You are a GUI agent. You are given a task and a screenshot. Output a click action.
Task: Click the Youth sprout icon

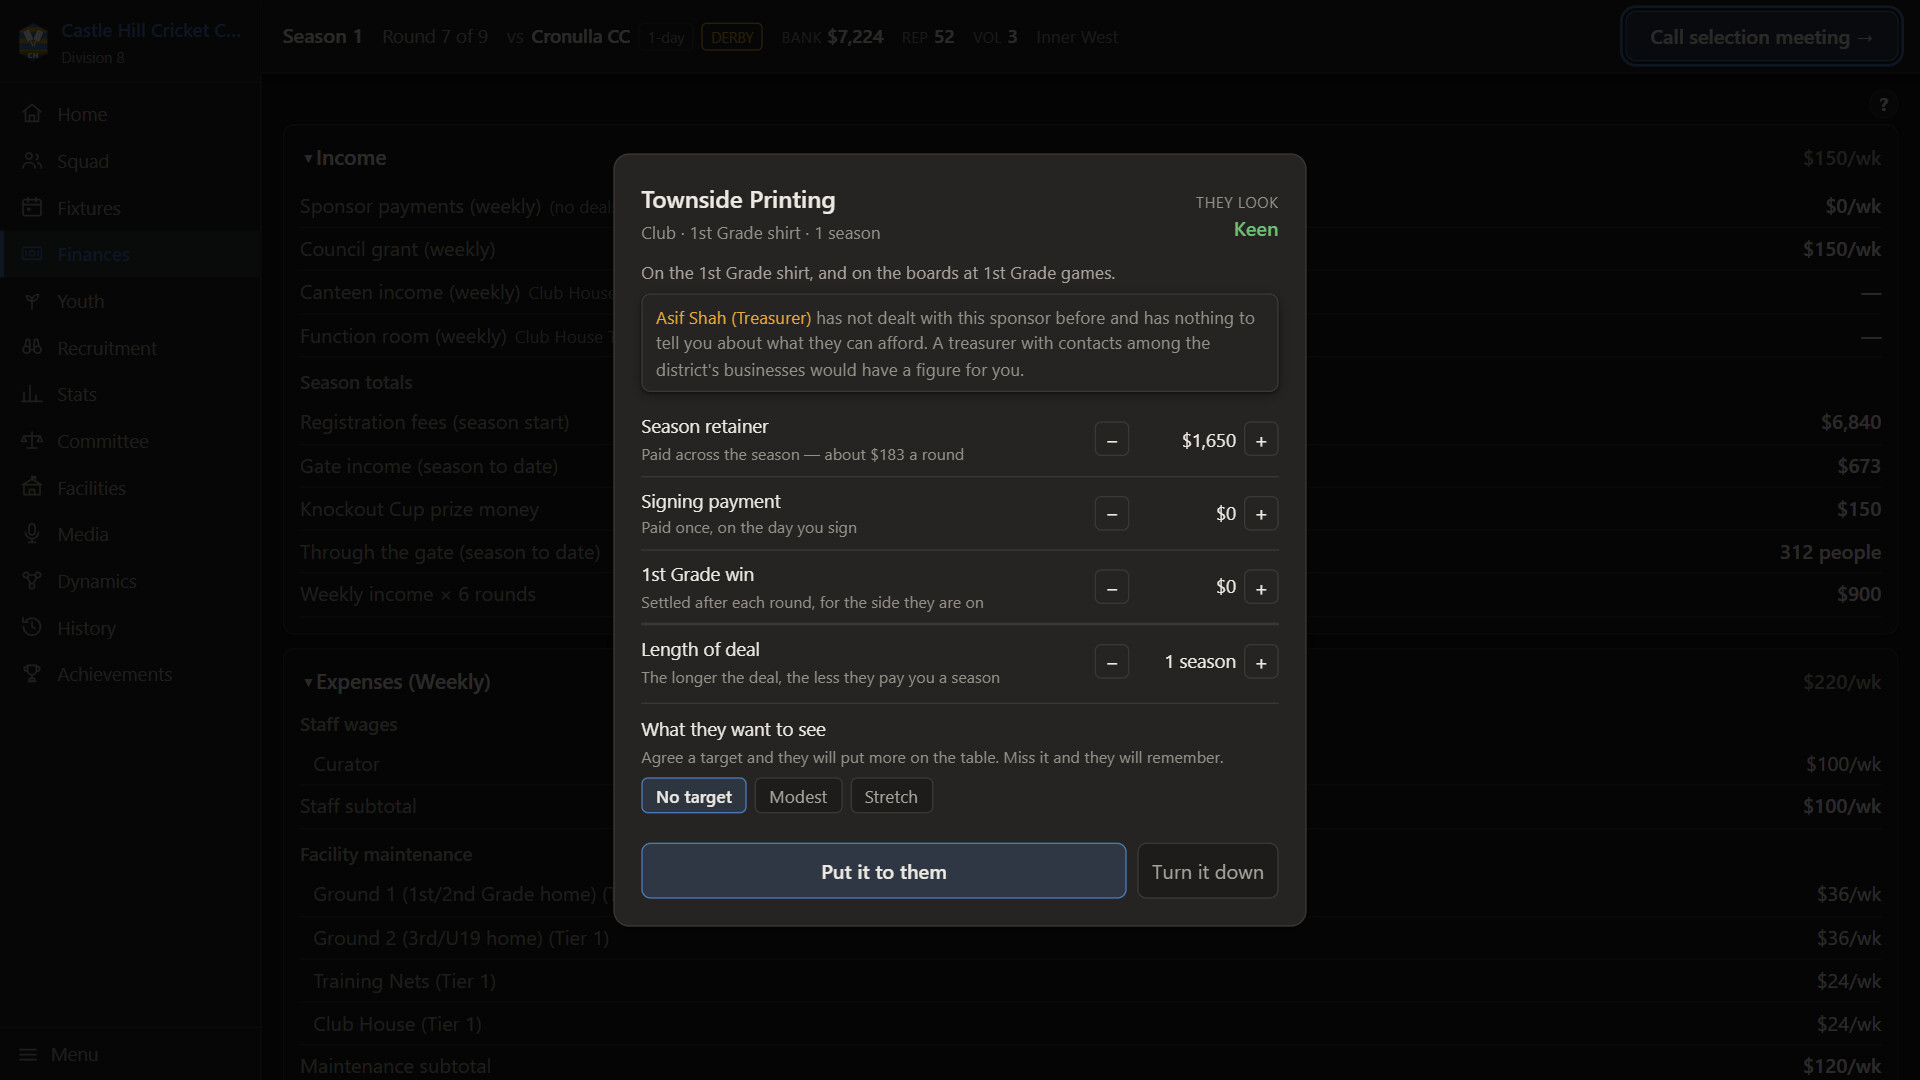(32, 301)
